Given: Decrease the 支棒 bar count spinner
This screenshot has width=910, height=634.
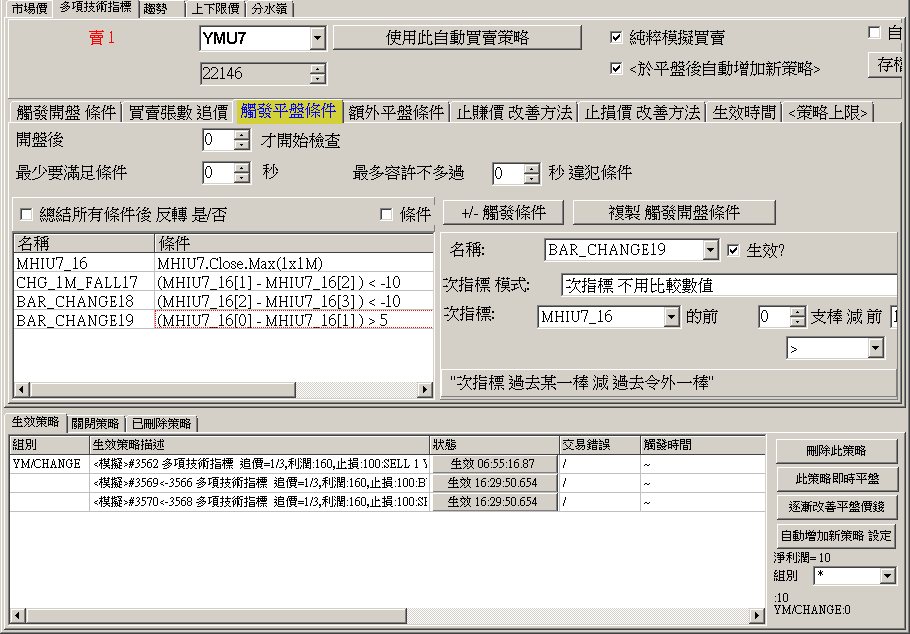Looking at the screenshot, I should tap(797, 322).
